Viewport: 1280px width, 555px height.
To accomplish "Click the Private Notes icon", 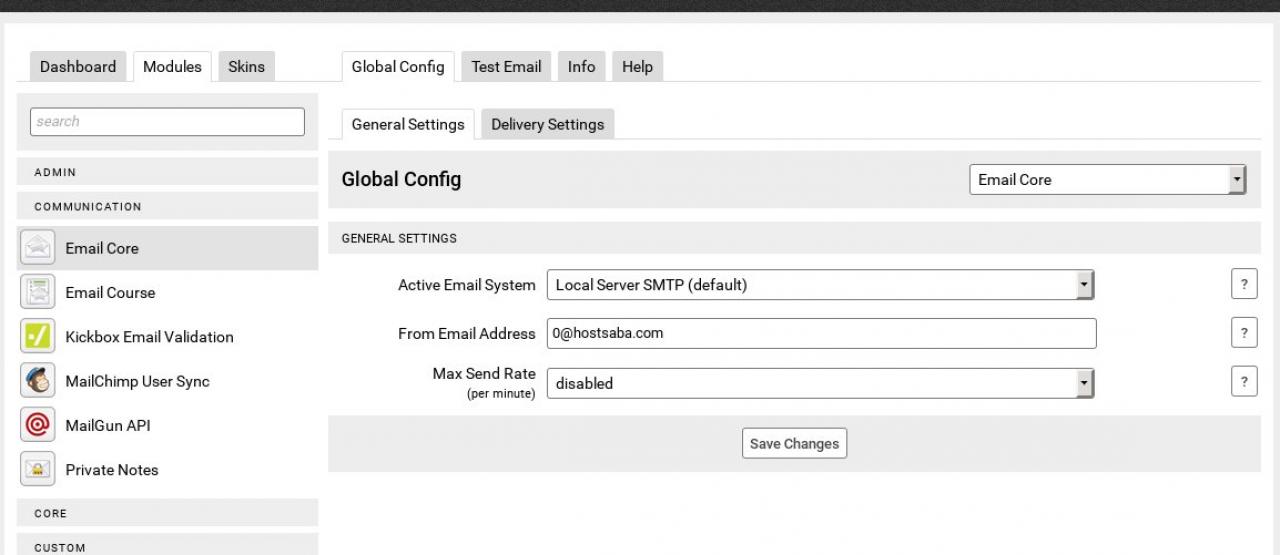I will coord(38,469).
